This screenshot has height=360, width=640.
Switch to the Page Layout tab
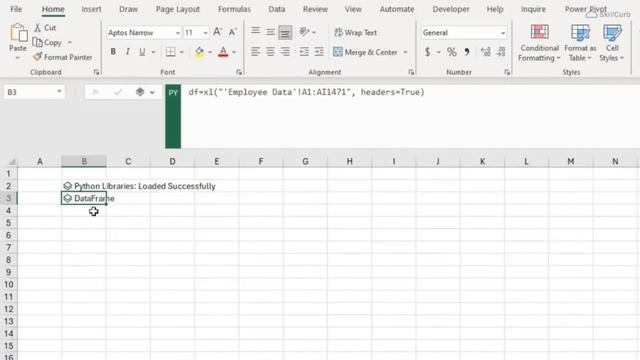pos(178,9)
